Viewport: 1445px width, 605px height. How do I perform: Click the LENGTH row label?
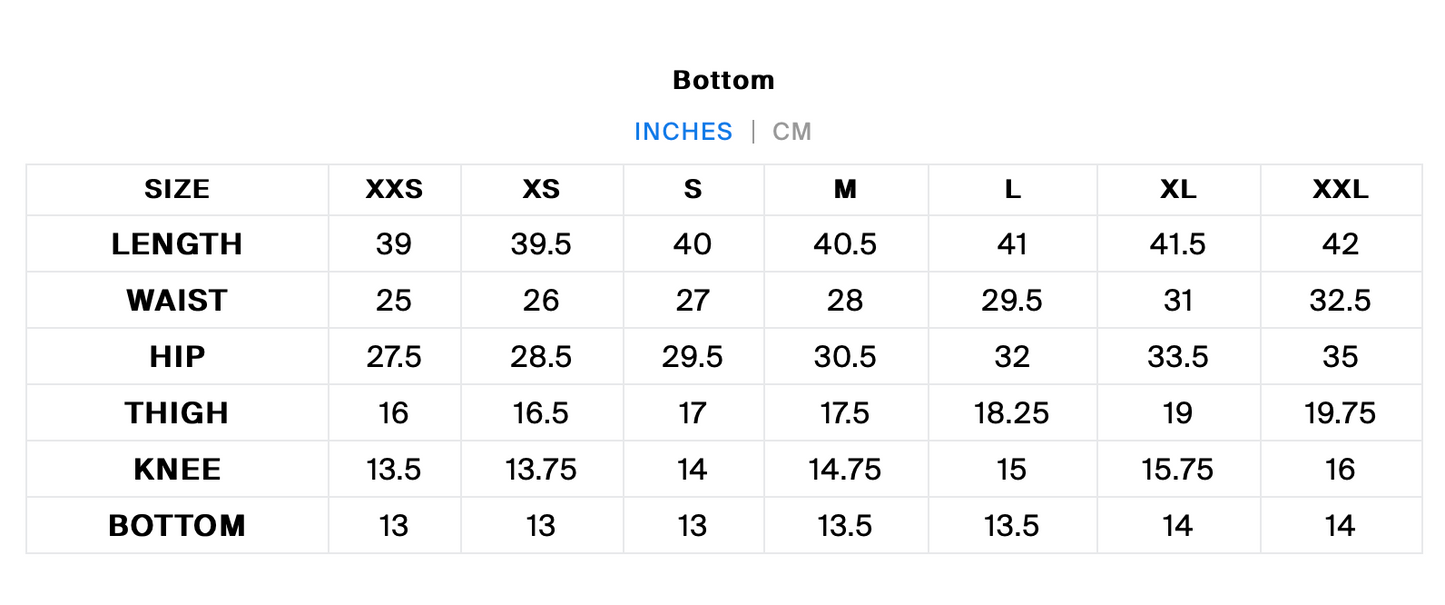tap(177, 244)
